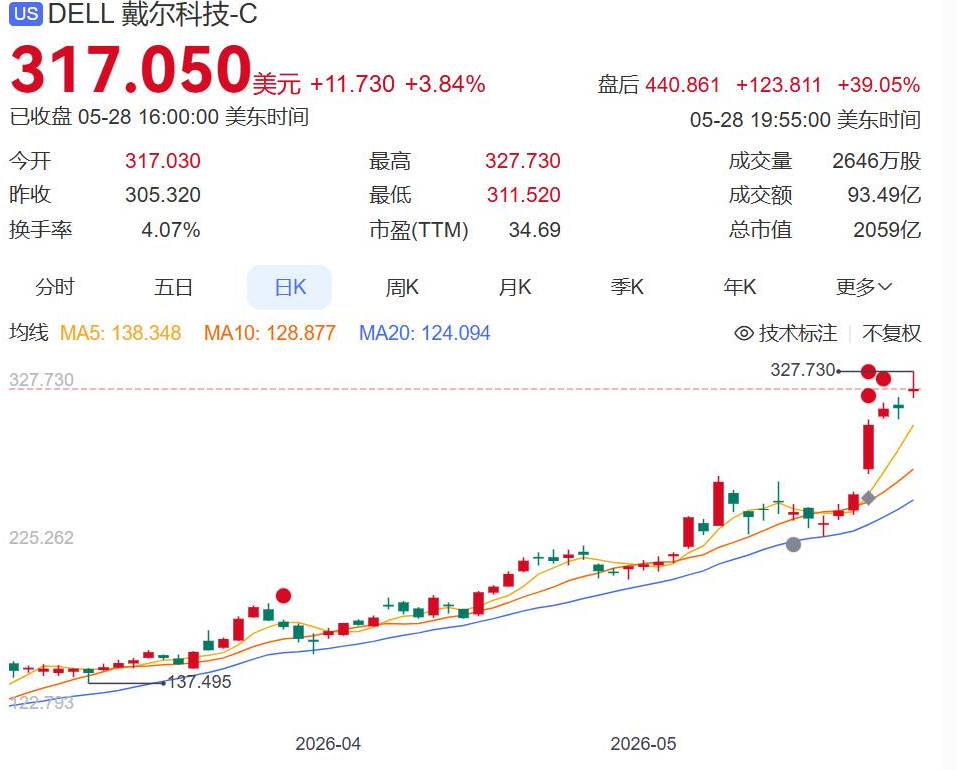Click the 225.262 y-axis price label

pyautogui.click(x=42, y=538)
